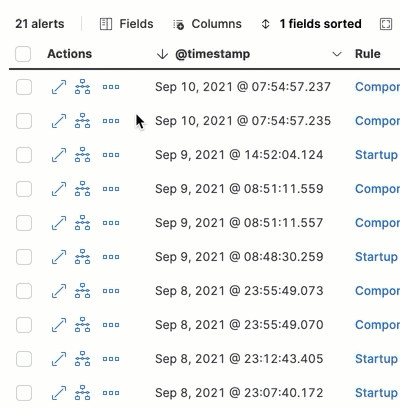The image size is (400, 408).
Task: Open Startup rule link for 14:52:04.124
Action: (376, 155)
